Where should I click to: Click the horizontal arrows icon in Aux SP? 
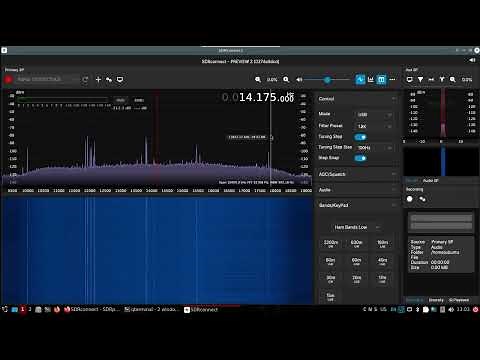pyautogui.click(x=431, y=79)
